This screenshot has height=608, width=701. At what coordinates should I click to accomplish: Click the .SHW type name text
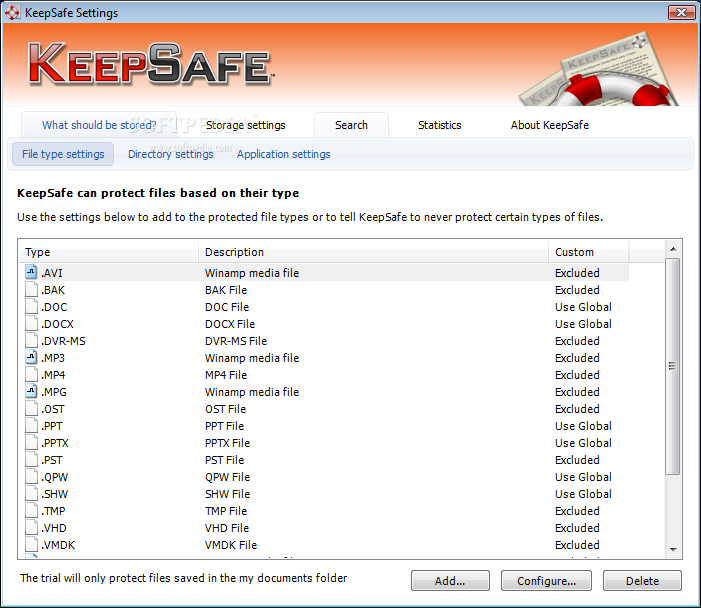(x=55, y=494)
